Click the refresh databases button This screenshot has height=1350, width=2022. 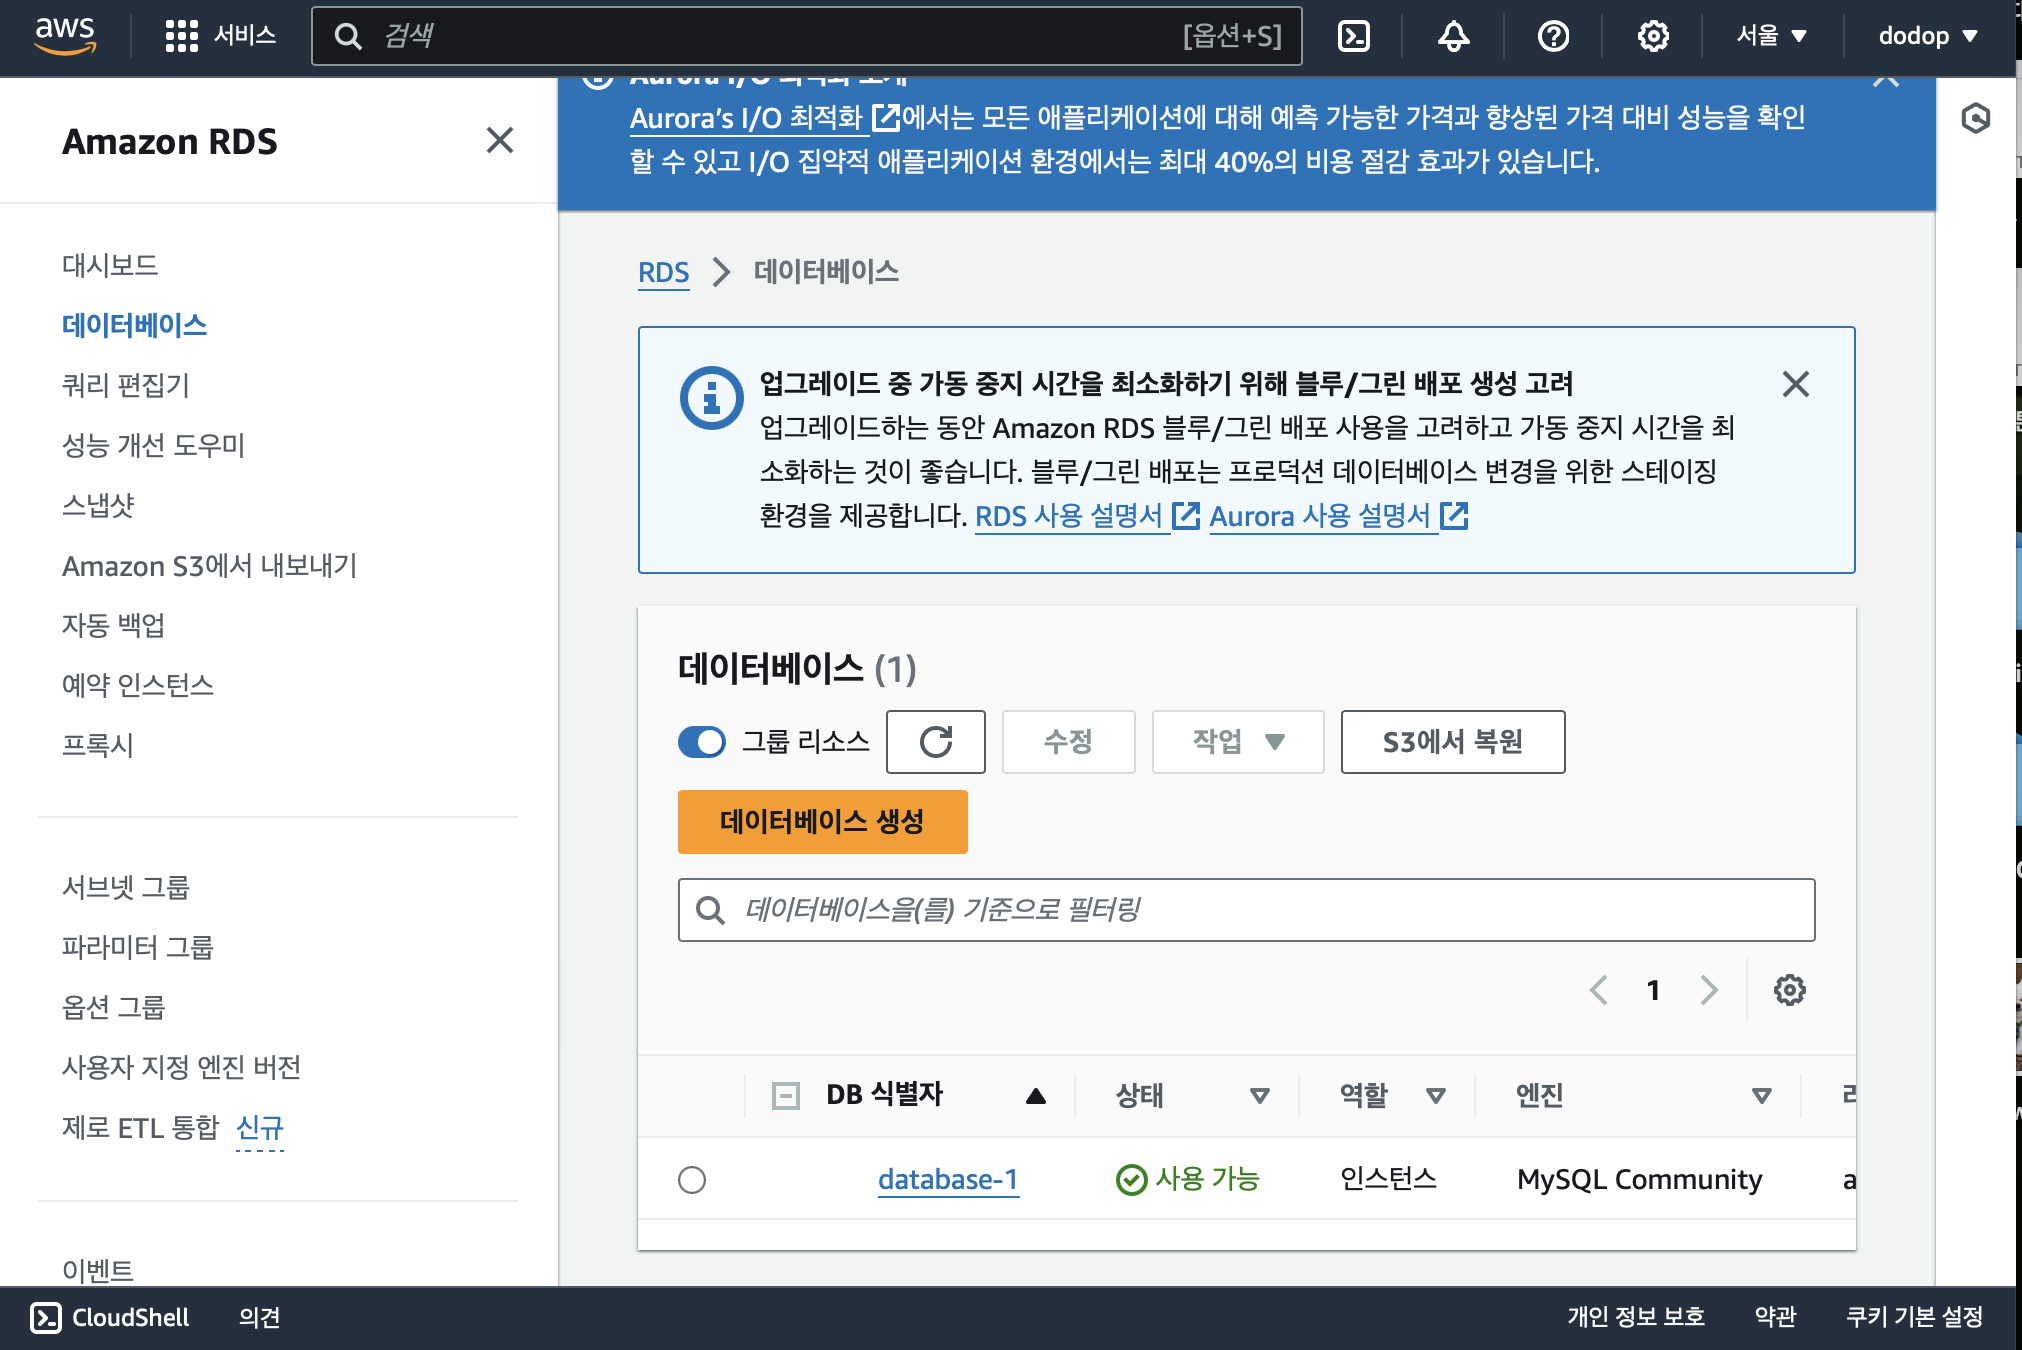coord(935,742)
